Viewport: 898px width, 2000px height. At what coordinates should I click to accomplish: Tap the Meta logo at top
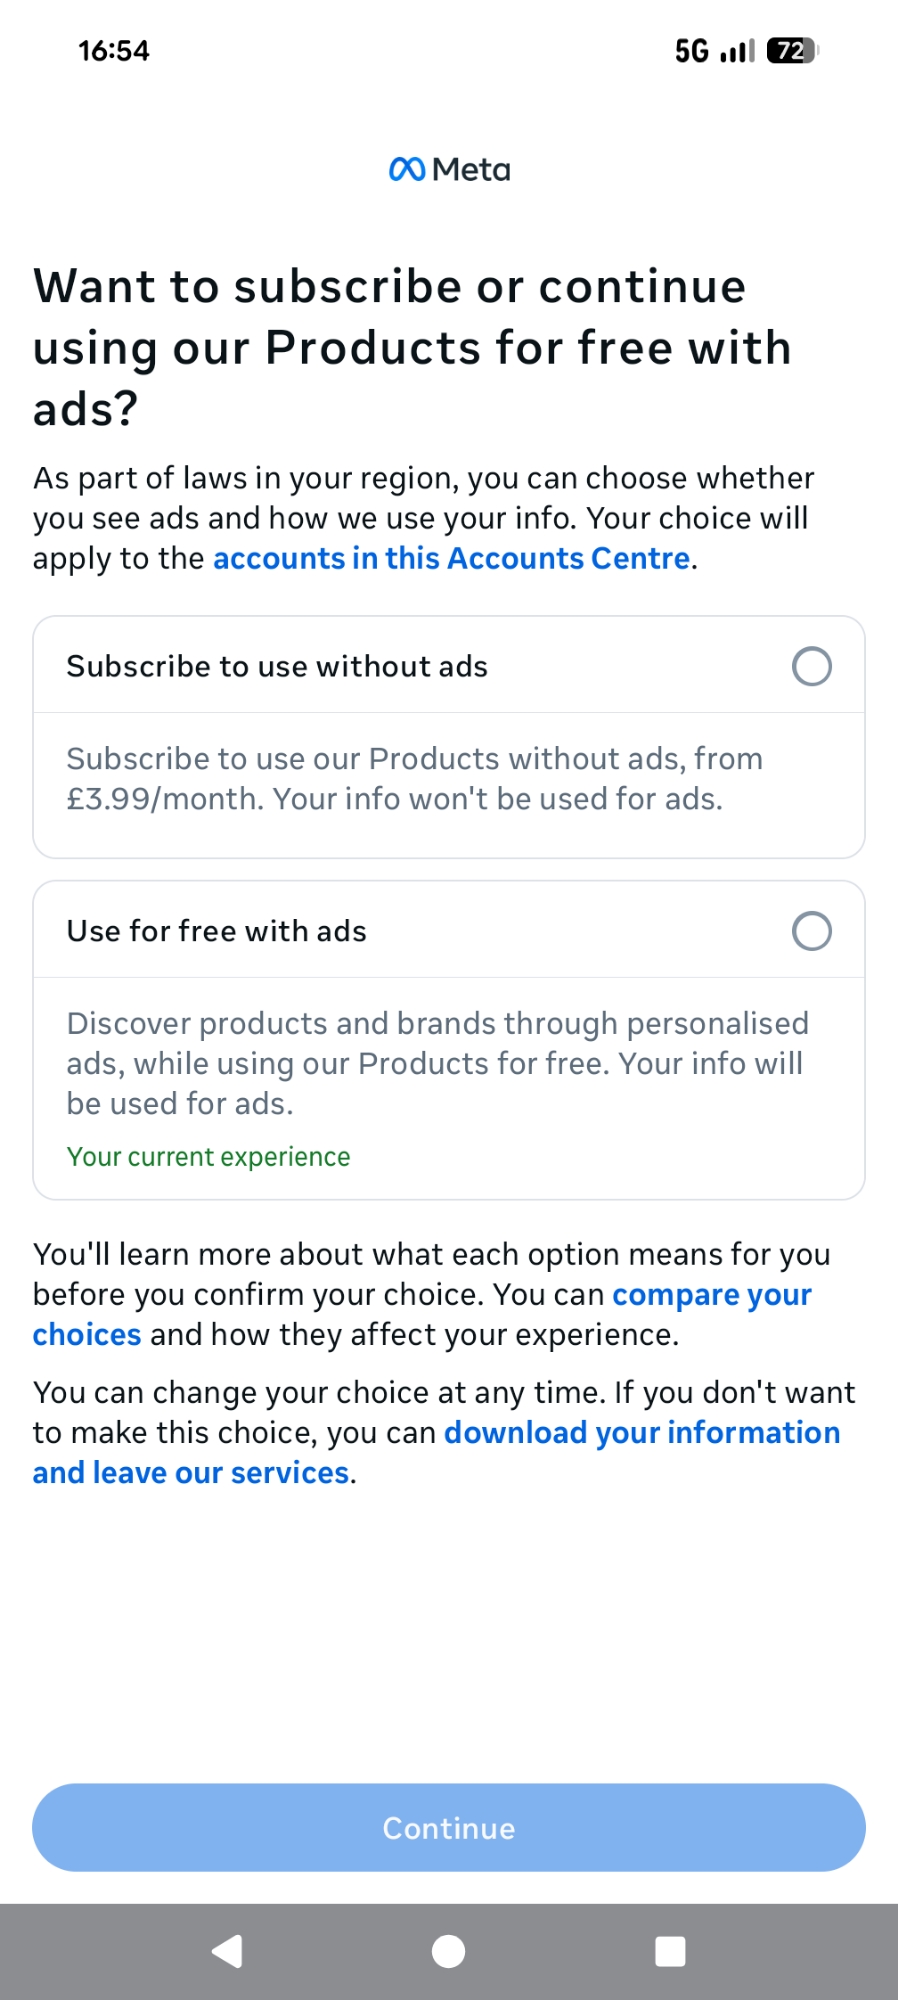449,170
